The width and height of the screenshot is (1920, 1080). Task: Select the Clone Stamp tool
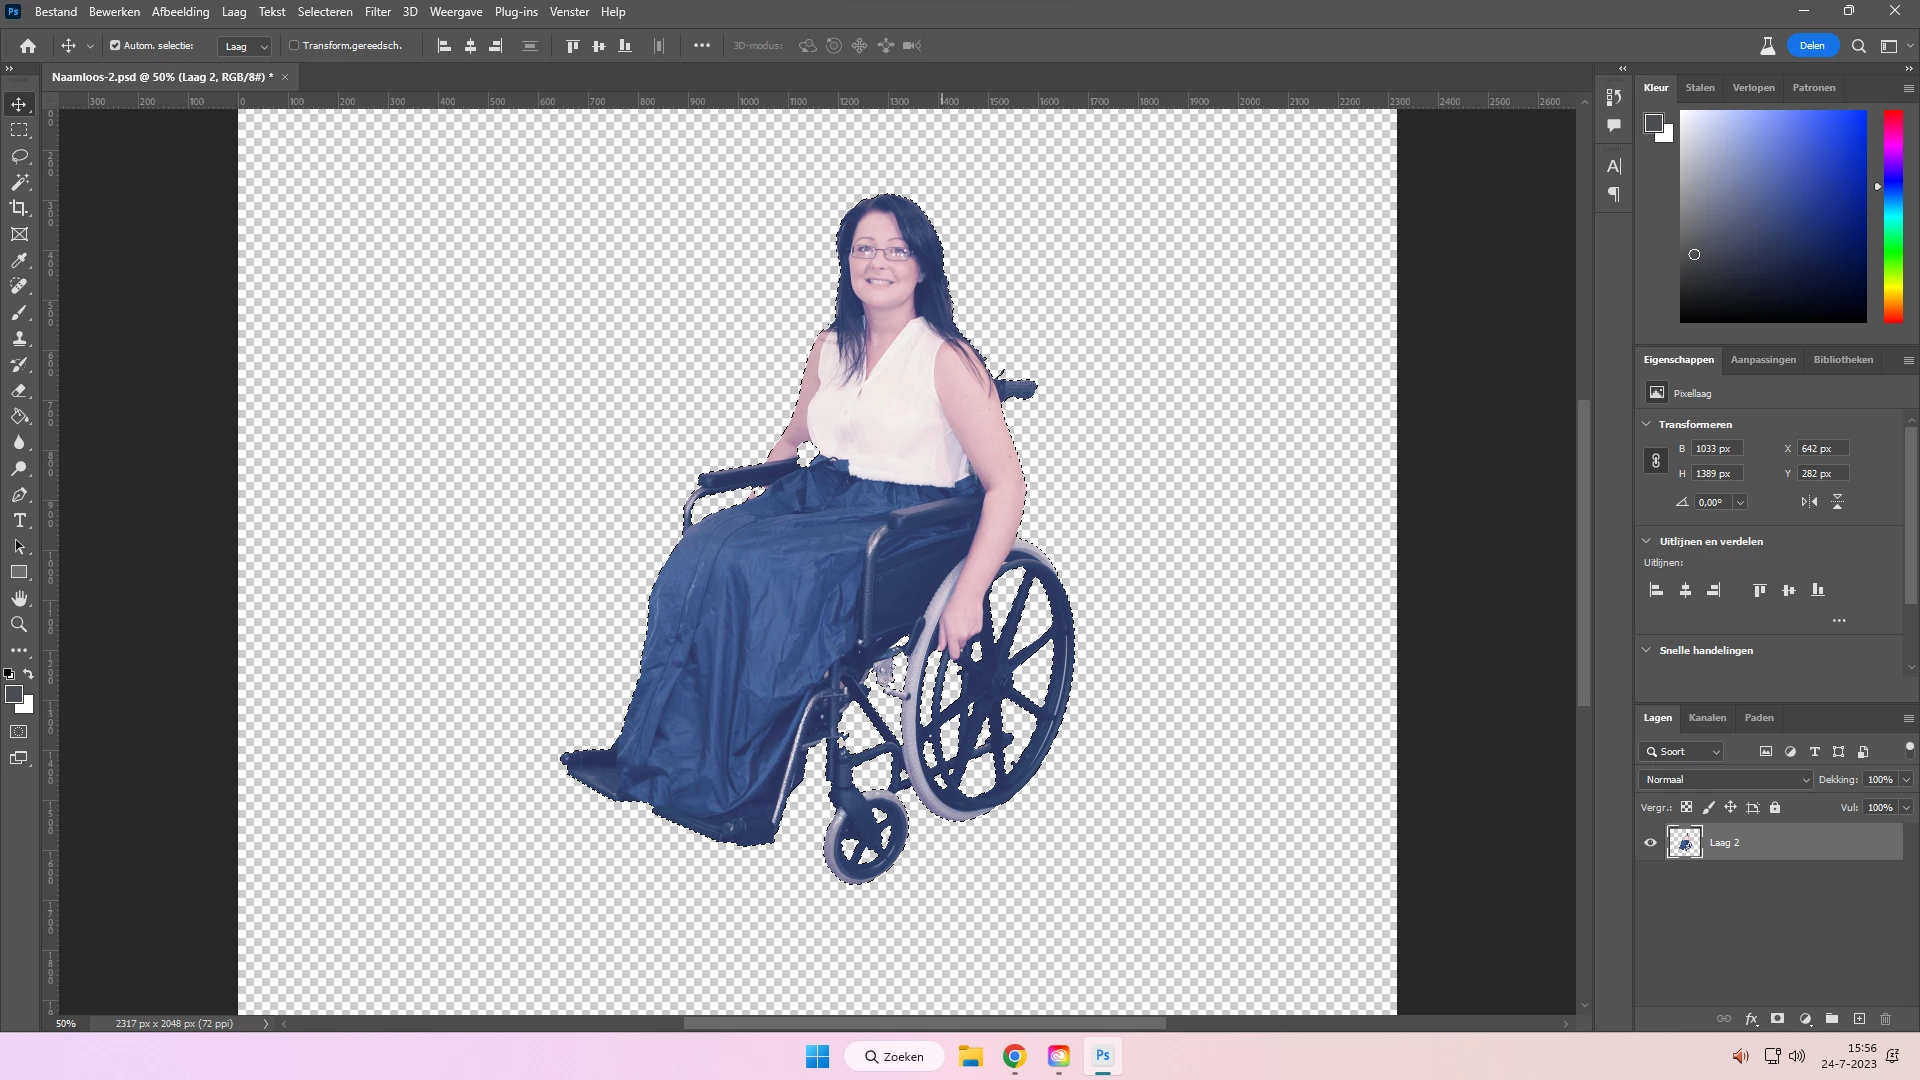(19, 339)
